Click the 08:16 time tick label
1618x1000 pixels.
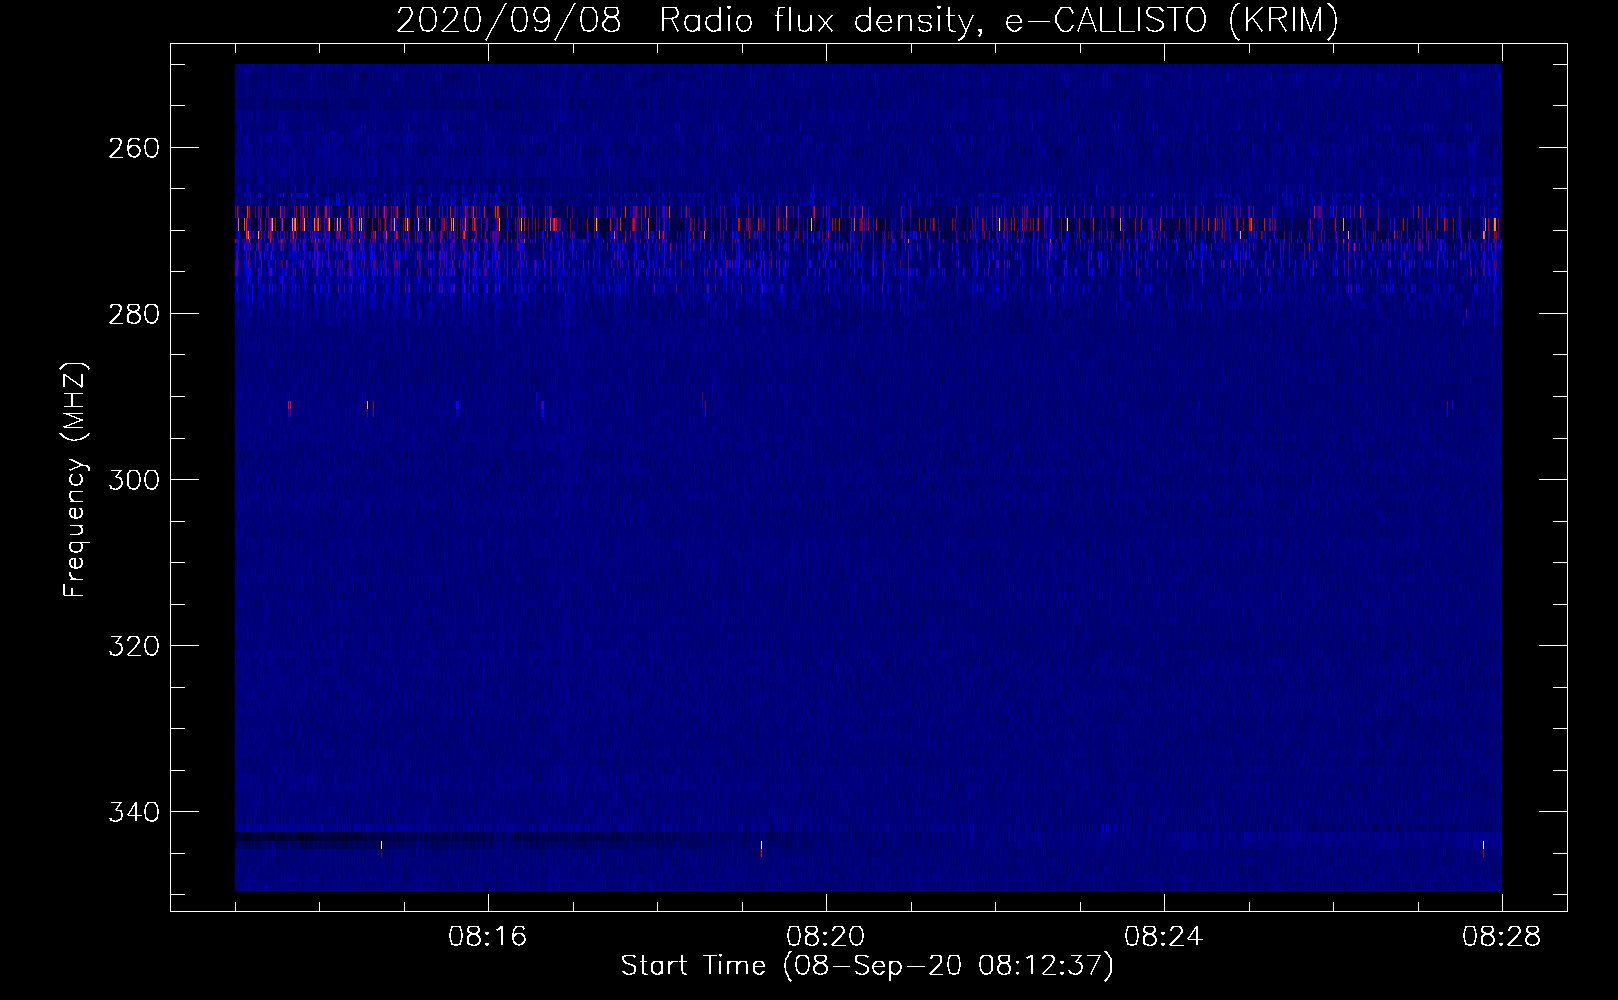point(487,937)
